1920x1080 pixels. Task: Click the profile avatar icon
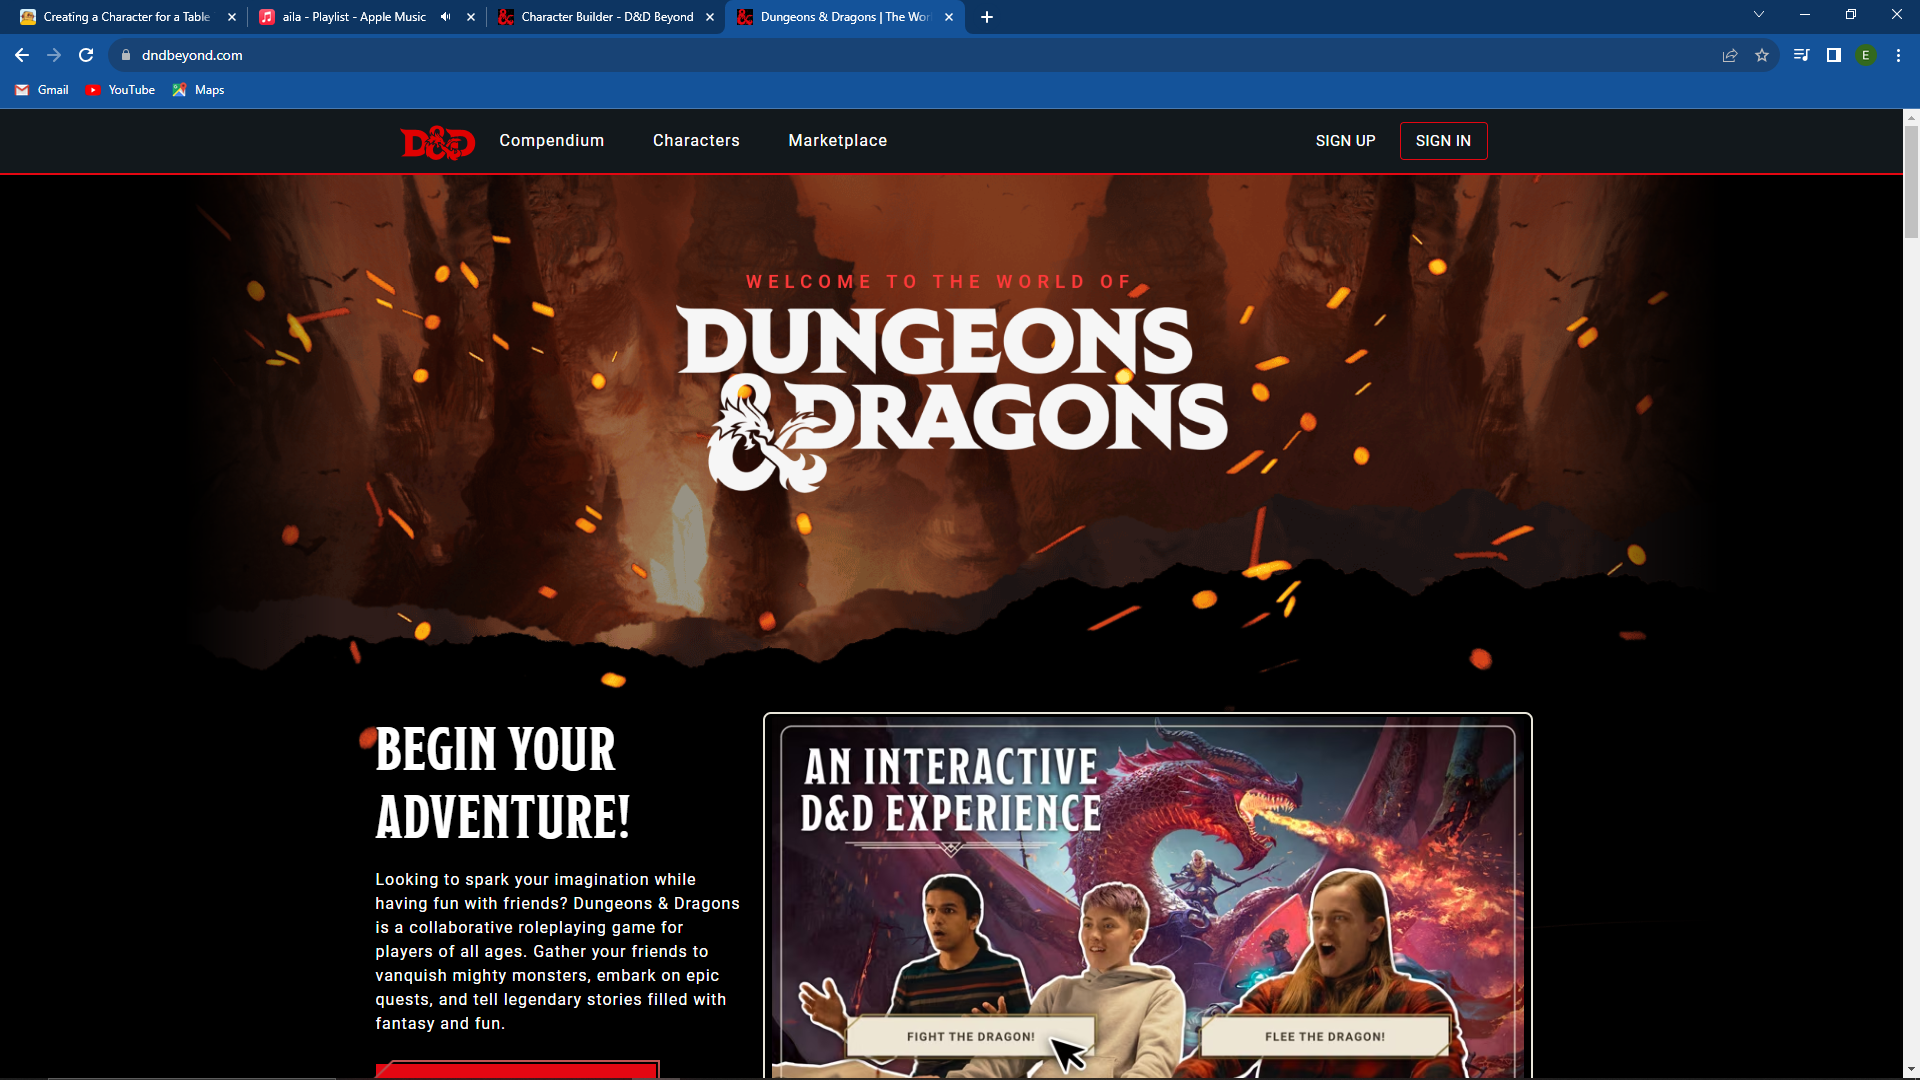pyautogui.click(x=1866, y=55)
